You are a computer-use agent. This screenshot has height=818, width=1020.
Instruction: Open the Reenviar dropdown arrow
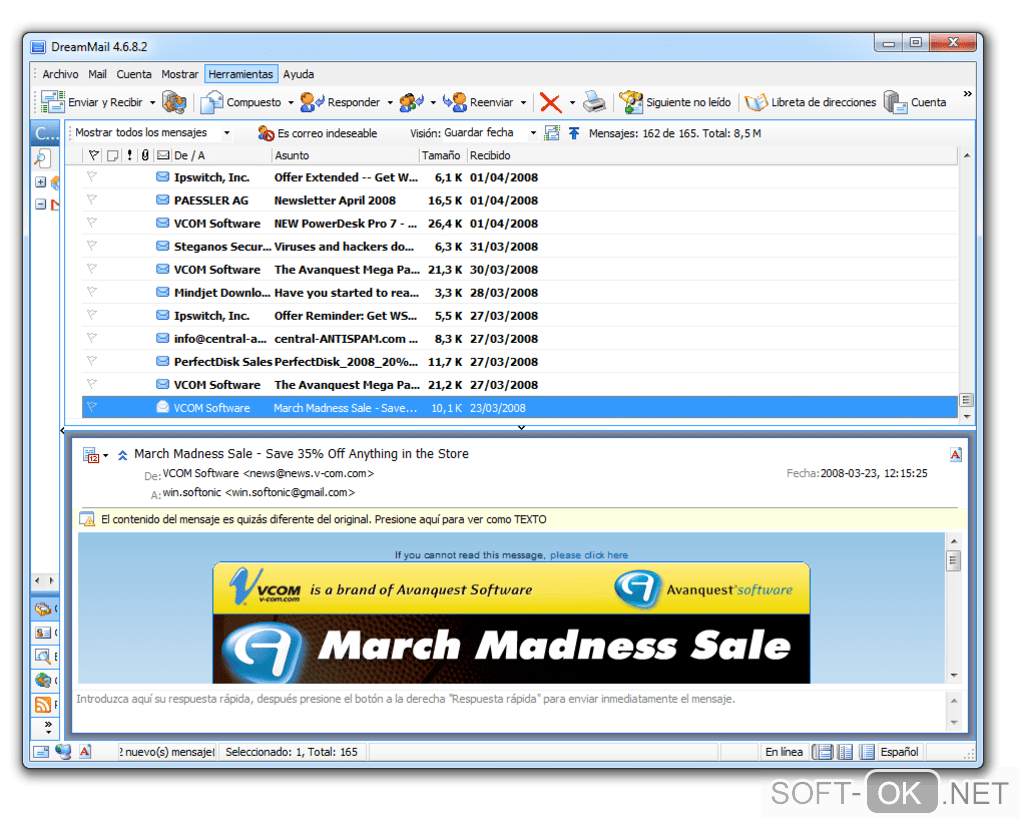[524, 103]
